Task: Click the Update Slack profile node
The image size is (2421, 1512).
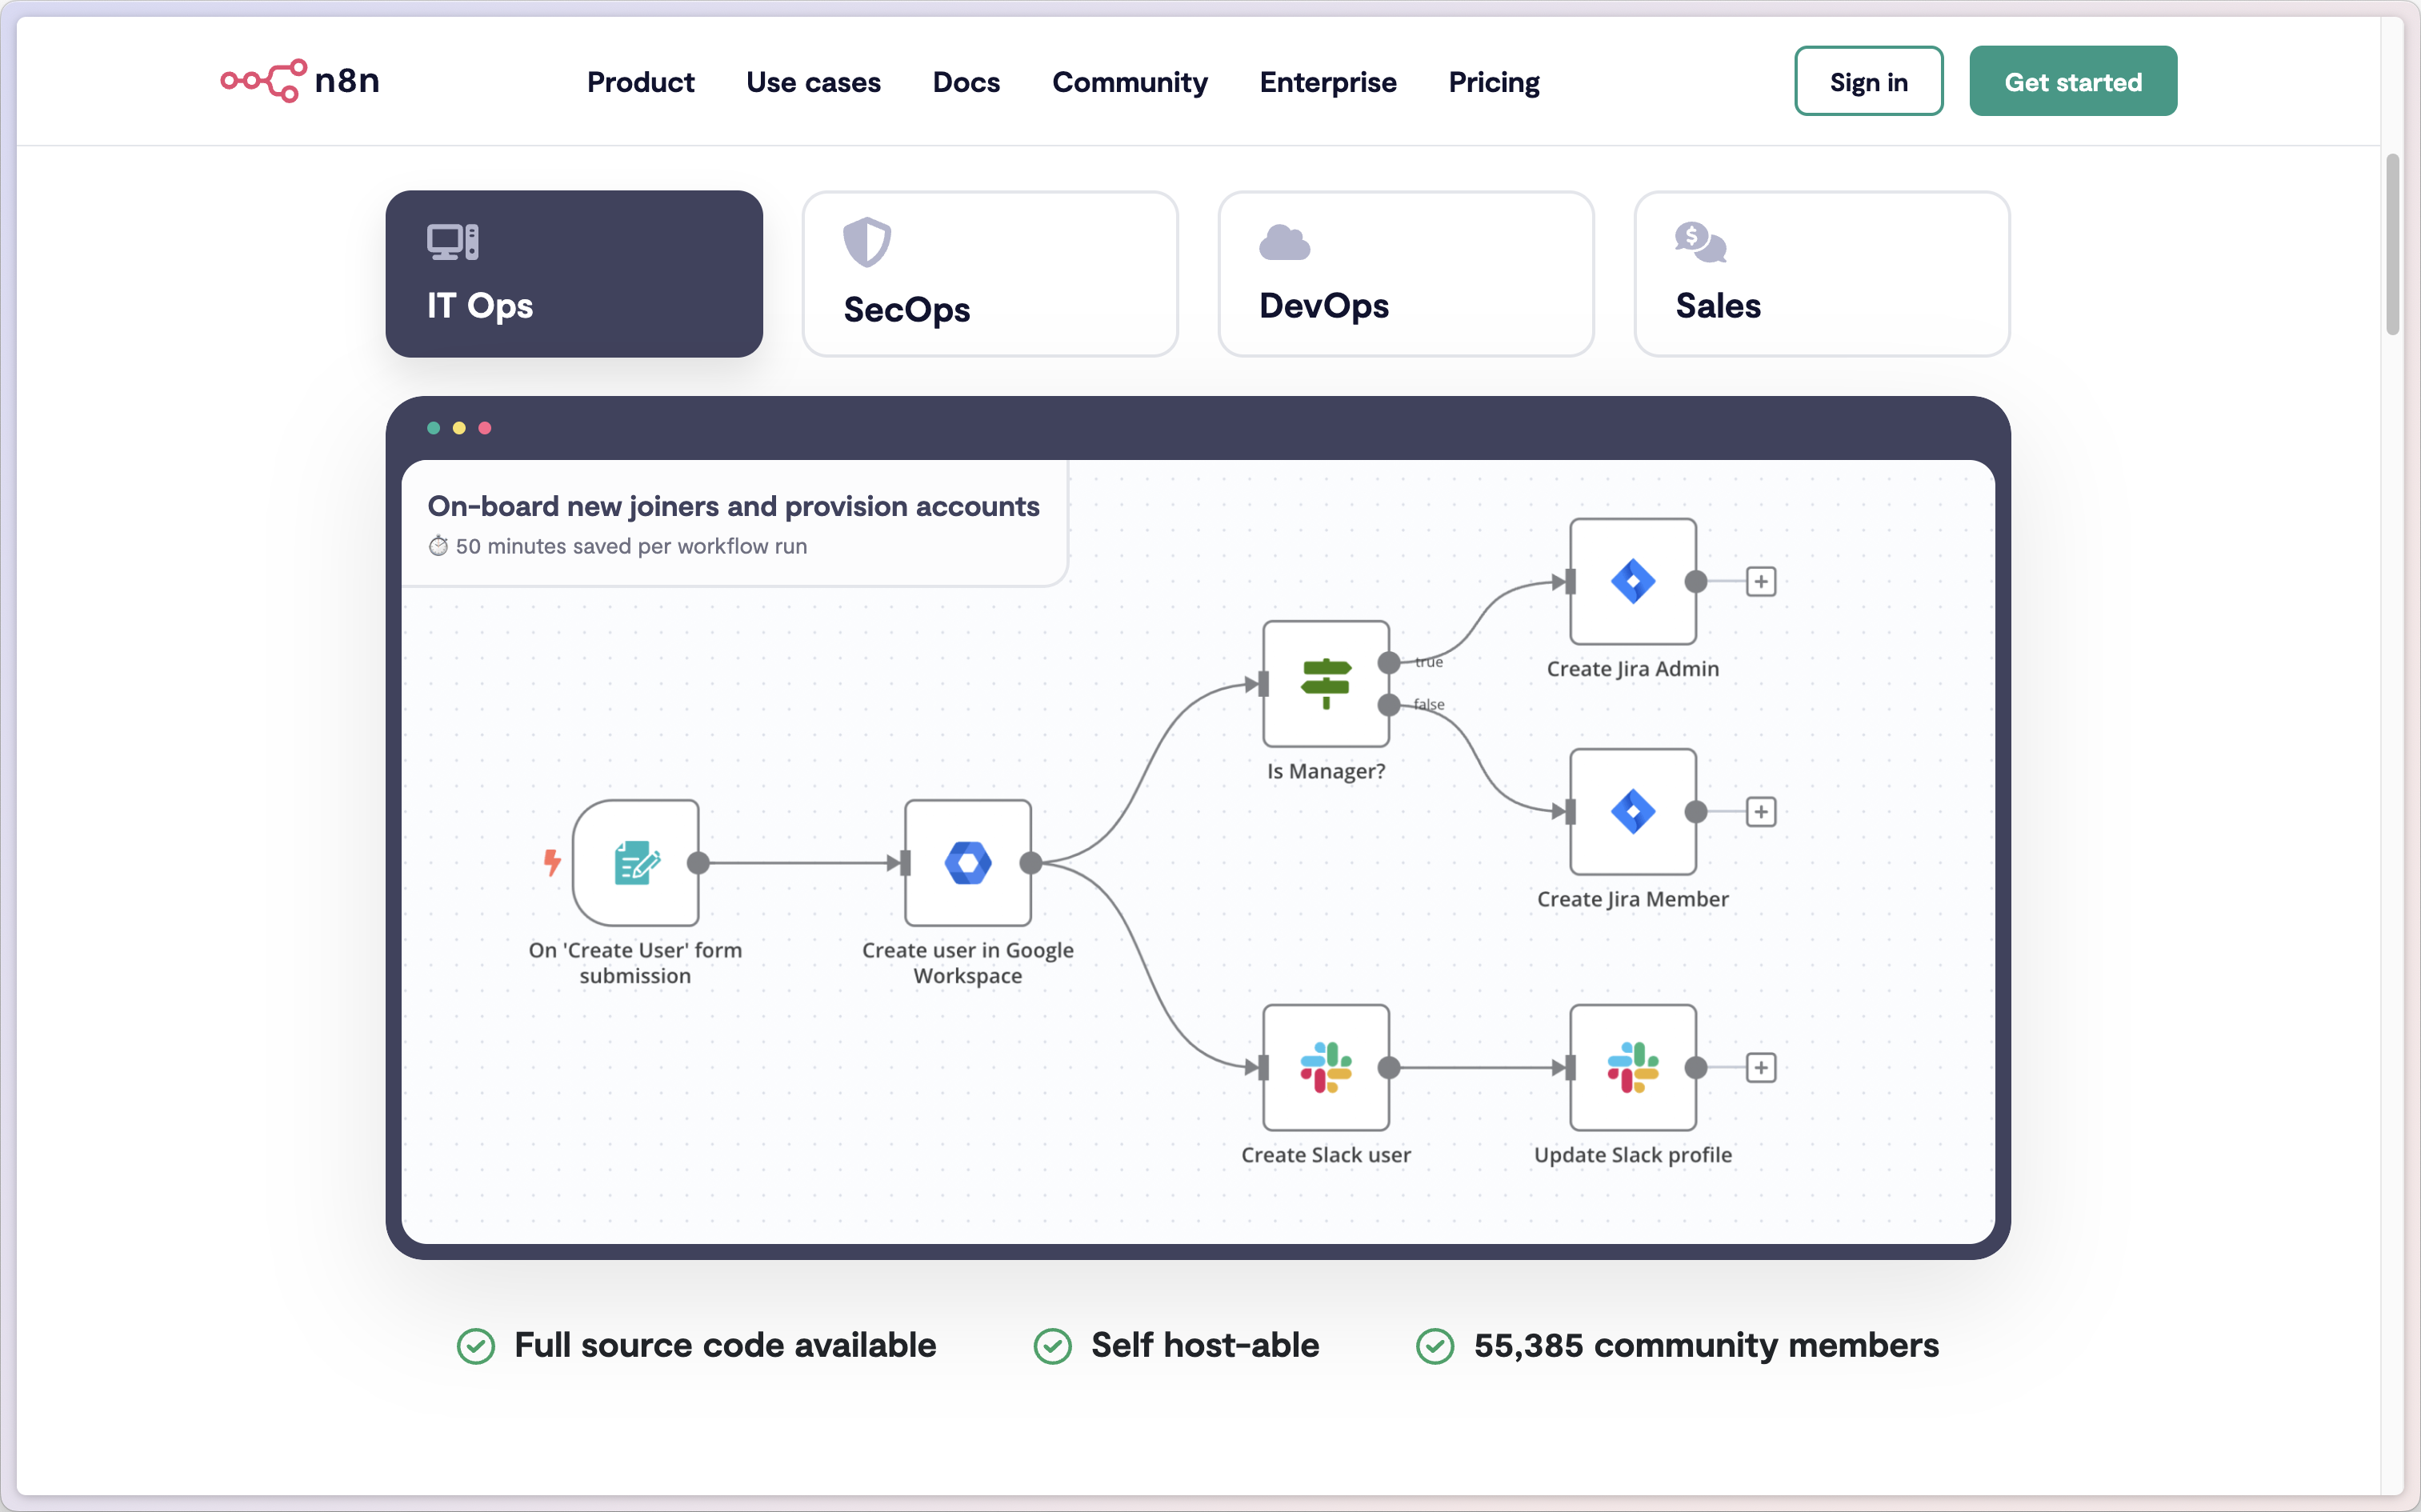Action: pyautogui.click(x=1632, y=1067)
